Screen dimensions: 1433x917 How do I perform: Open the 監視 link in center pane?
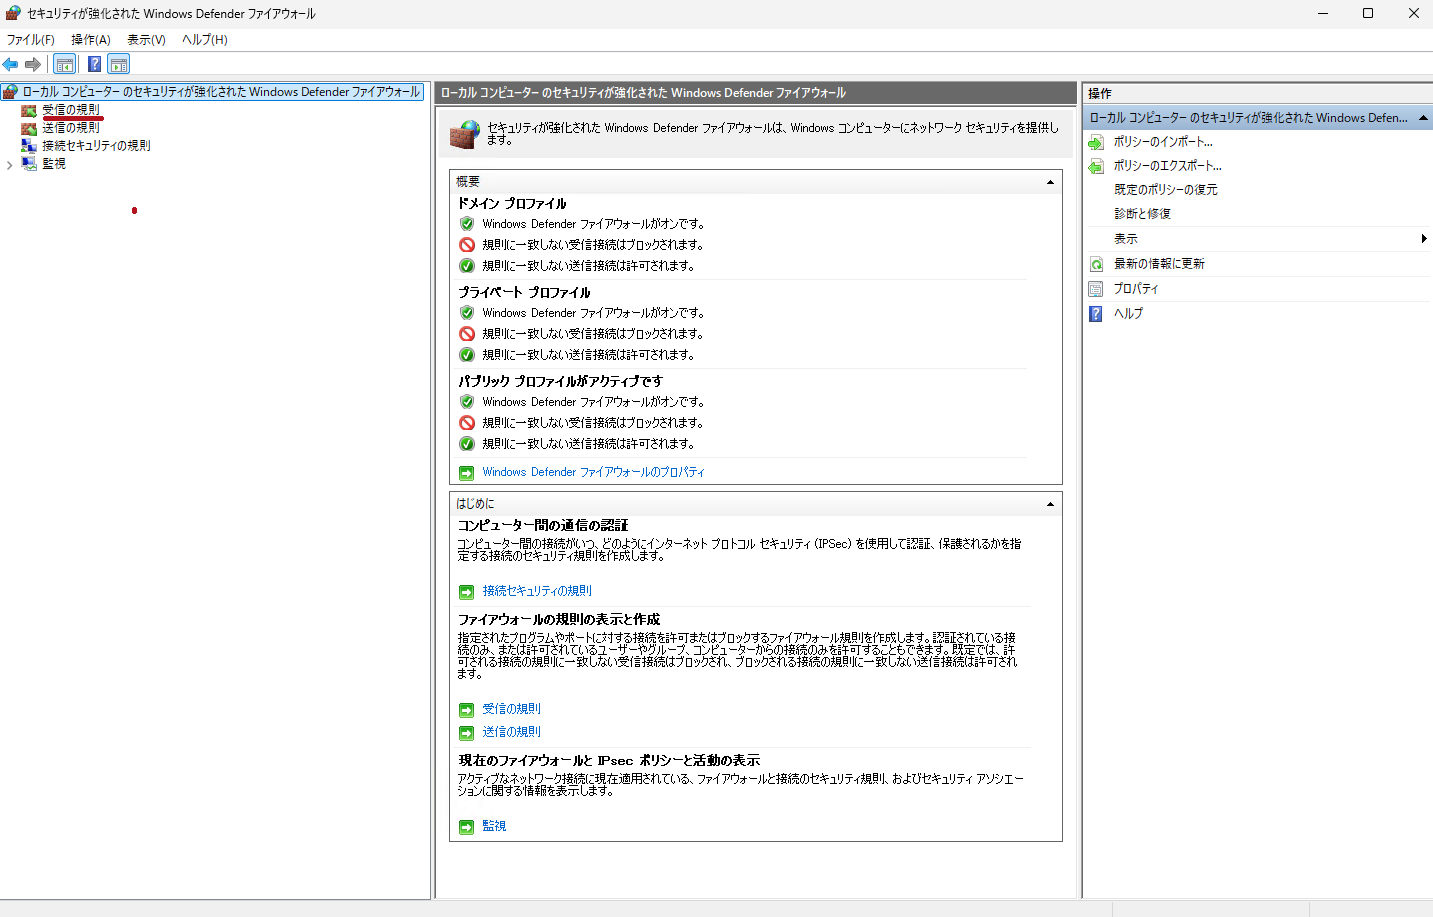494,826
